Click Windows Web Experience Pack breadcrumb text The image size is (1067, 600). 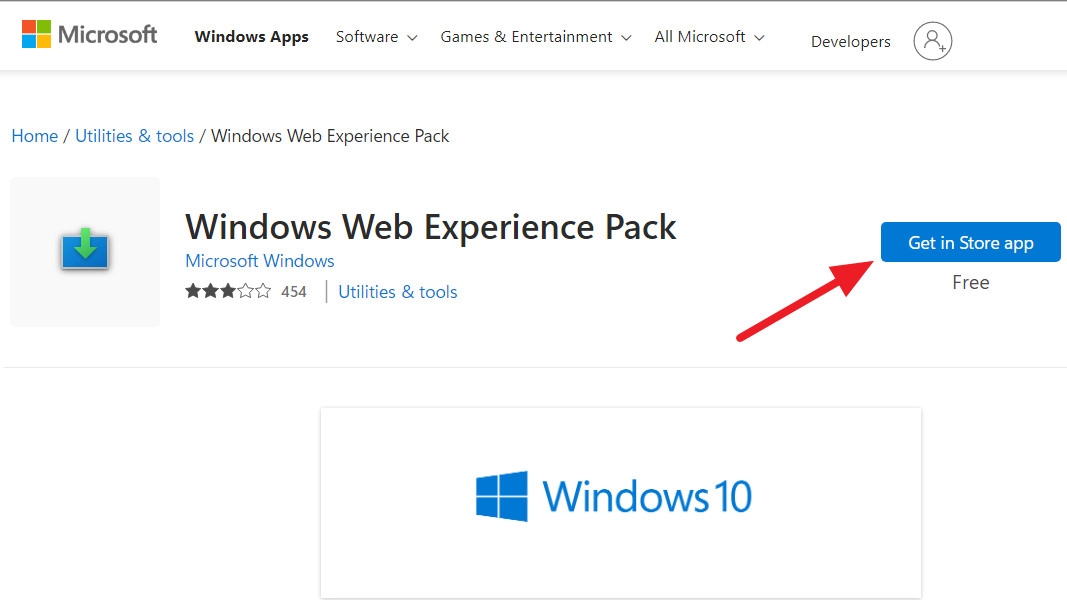[x=330, y=136]
